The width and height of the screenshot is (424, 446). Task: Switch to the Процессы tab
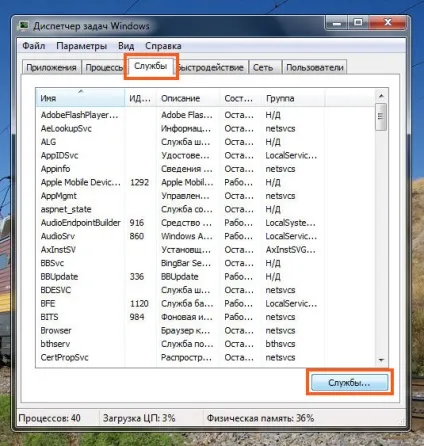[104, 67]
